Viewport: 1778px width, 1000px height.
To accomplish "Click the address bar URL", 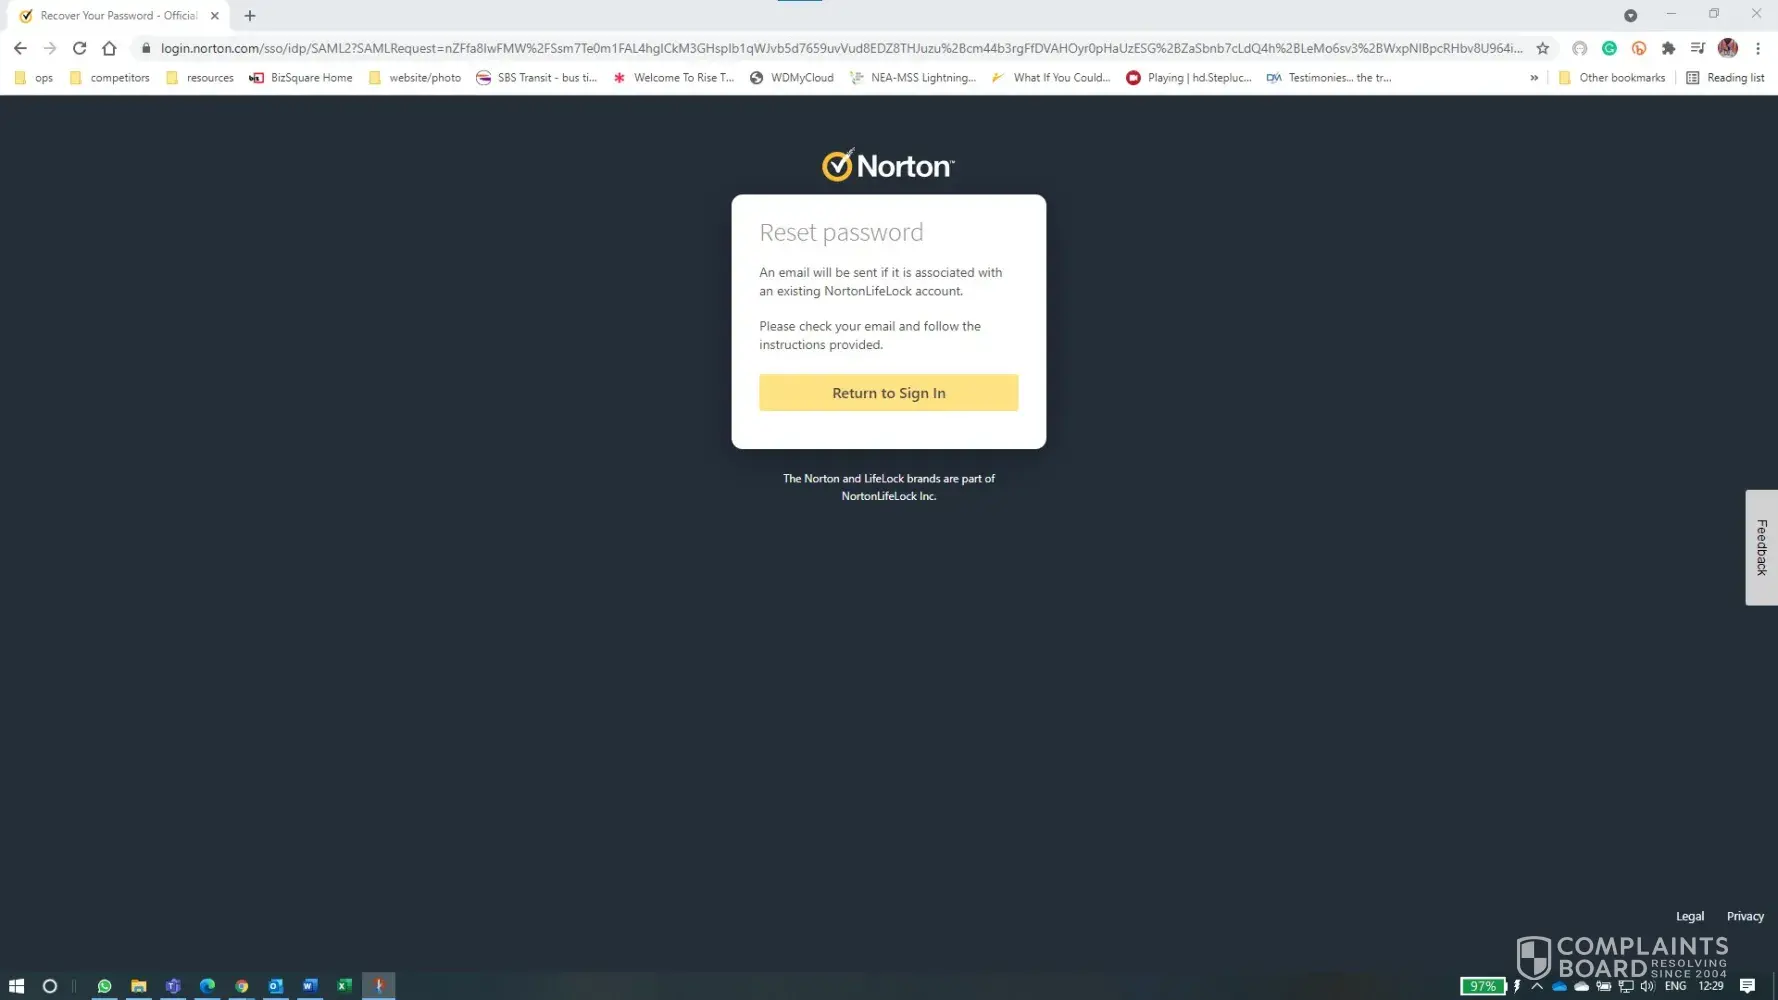I will [841, 48].
